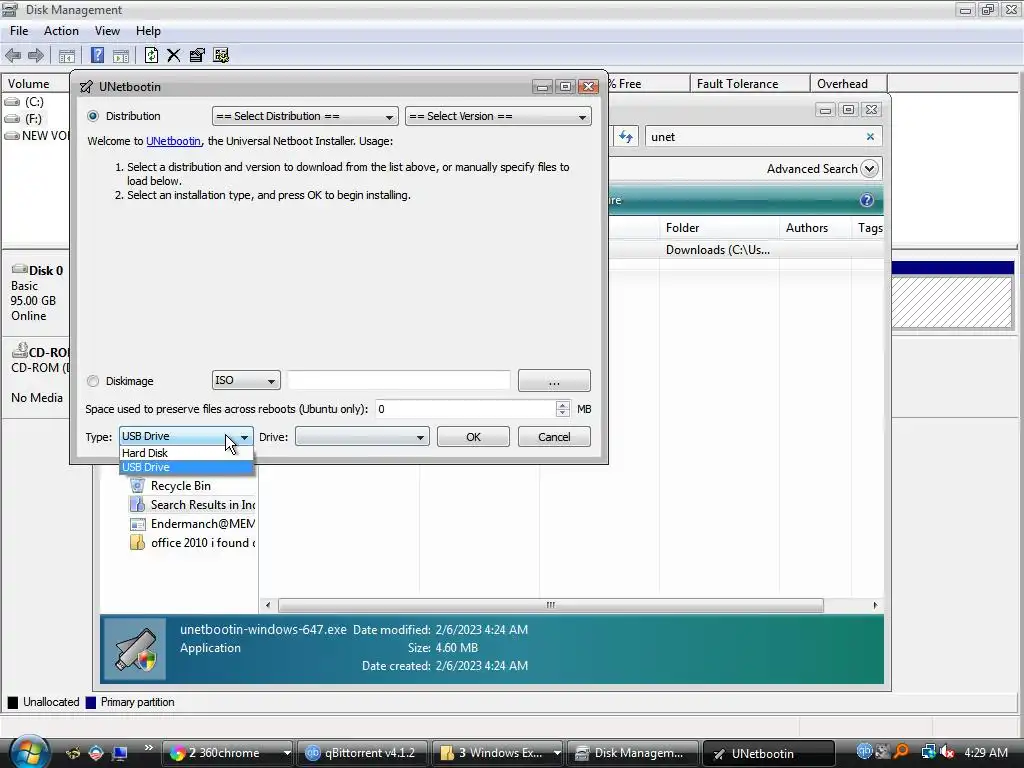This screenshot has width=1024, height=768.
Task: Click the browse '...' button for disk image
Action: 554,381
